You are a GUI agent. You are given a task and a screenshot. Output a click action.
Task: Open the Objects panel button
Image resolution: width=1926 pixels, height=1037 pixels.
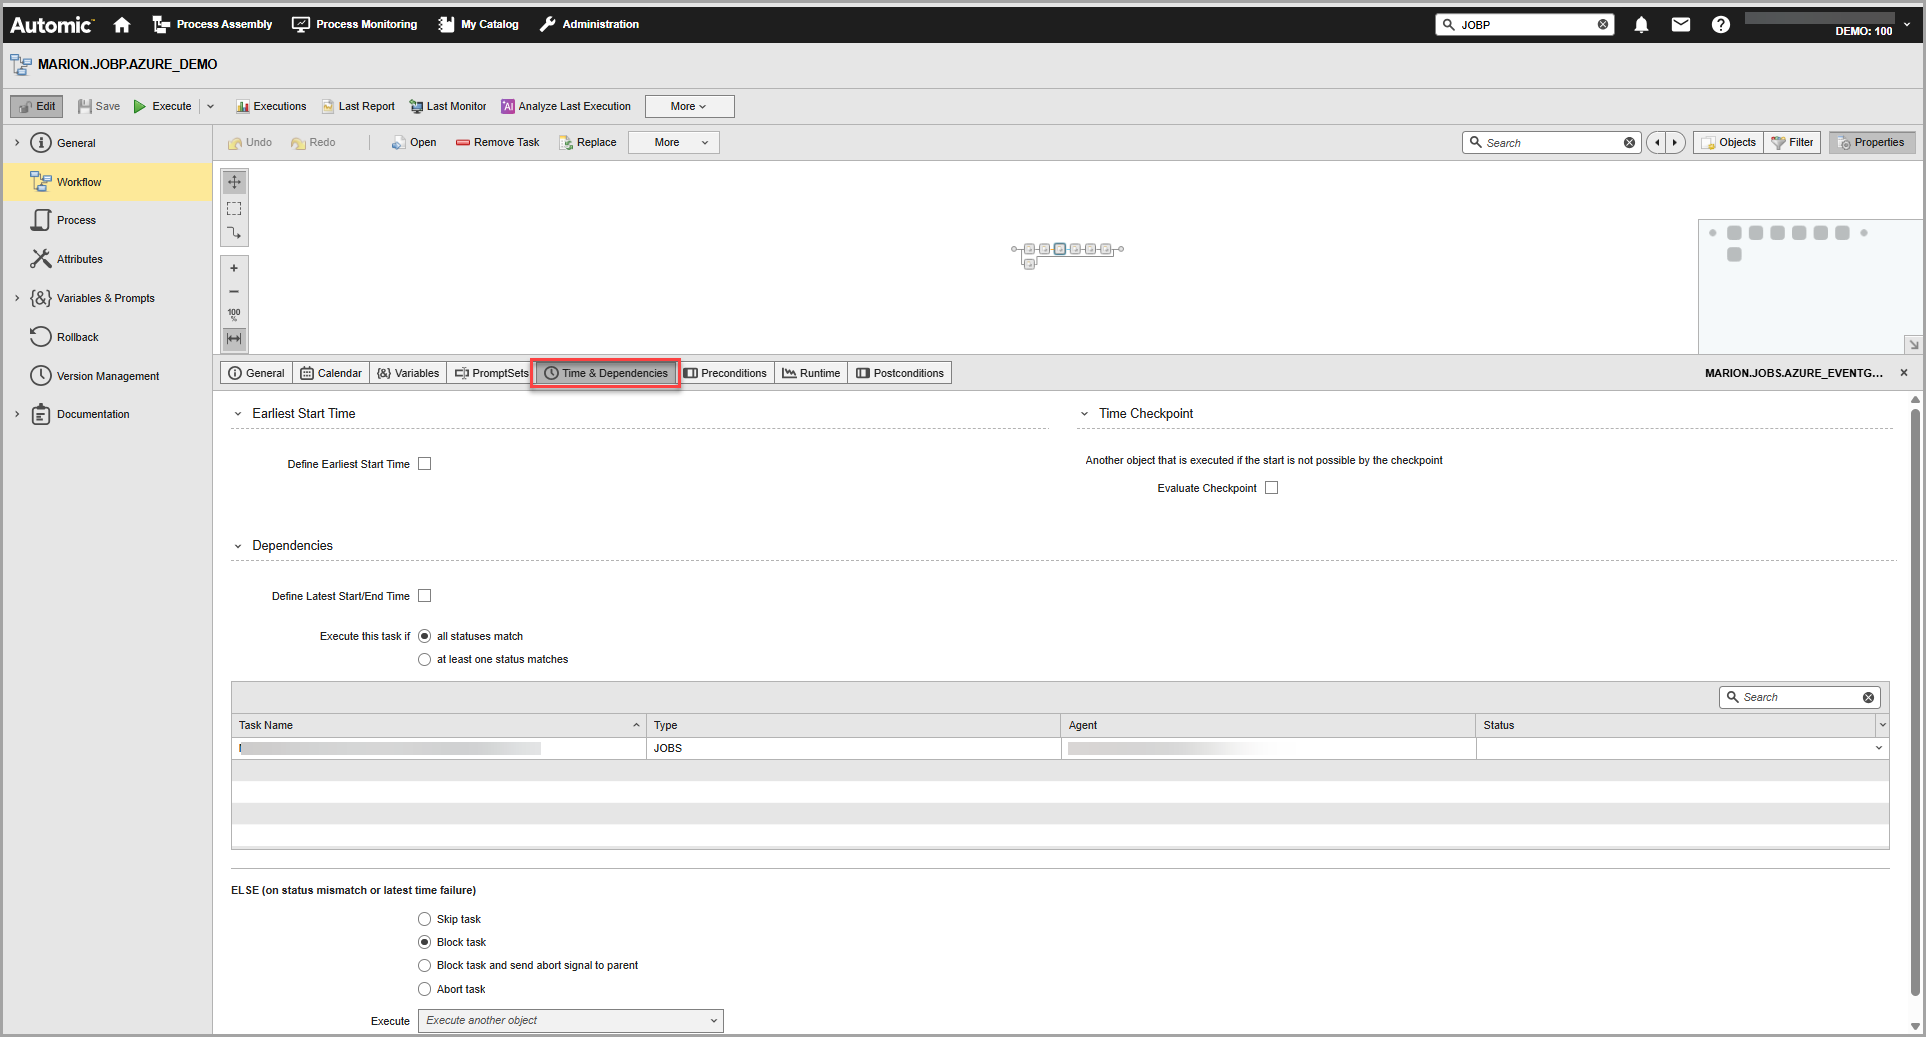coord(1728,143)
